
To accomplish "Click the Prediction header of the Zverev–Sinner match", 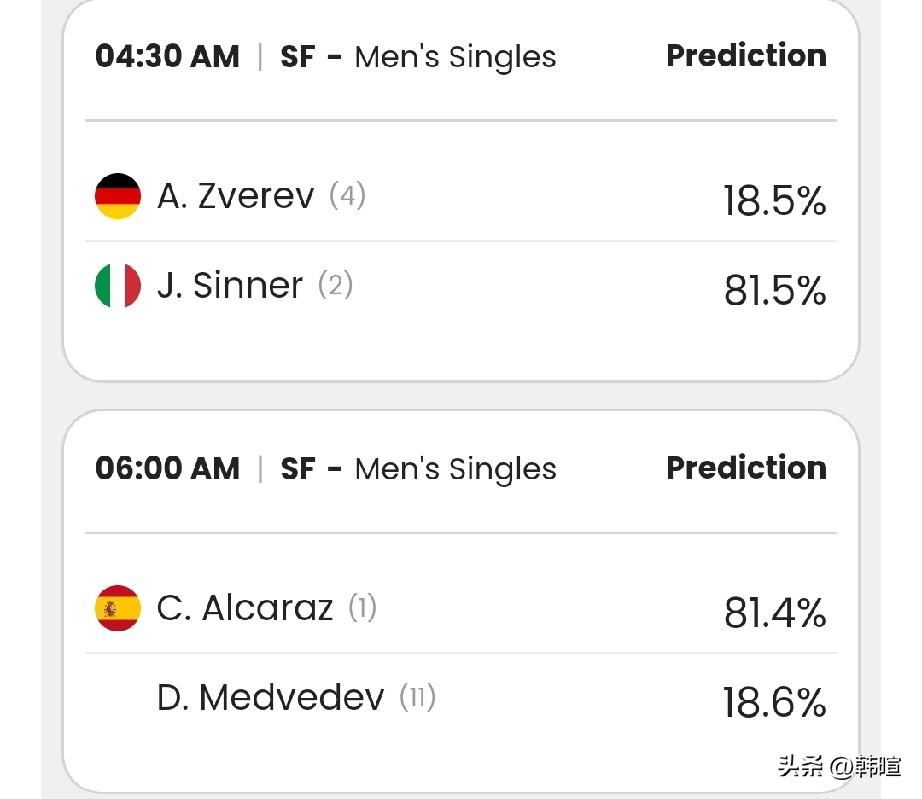I will click(x=746, y=56).
